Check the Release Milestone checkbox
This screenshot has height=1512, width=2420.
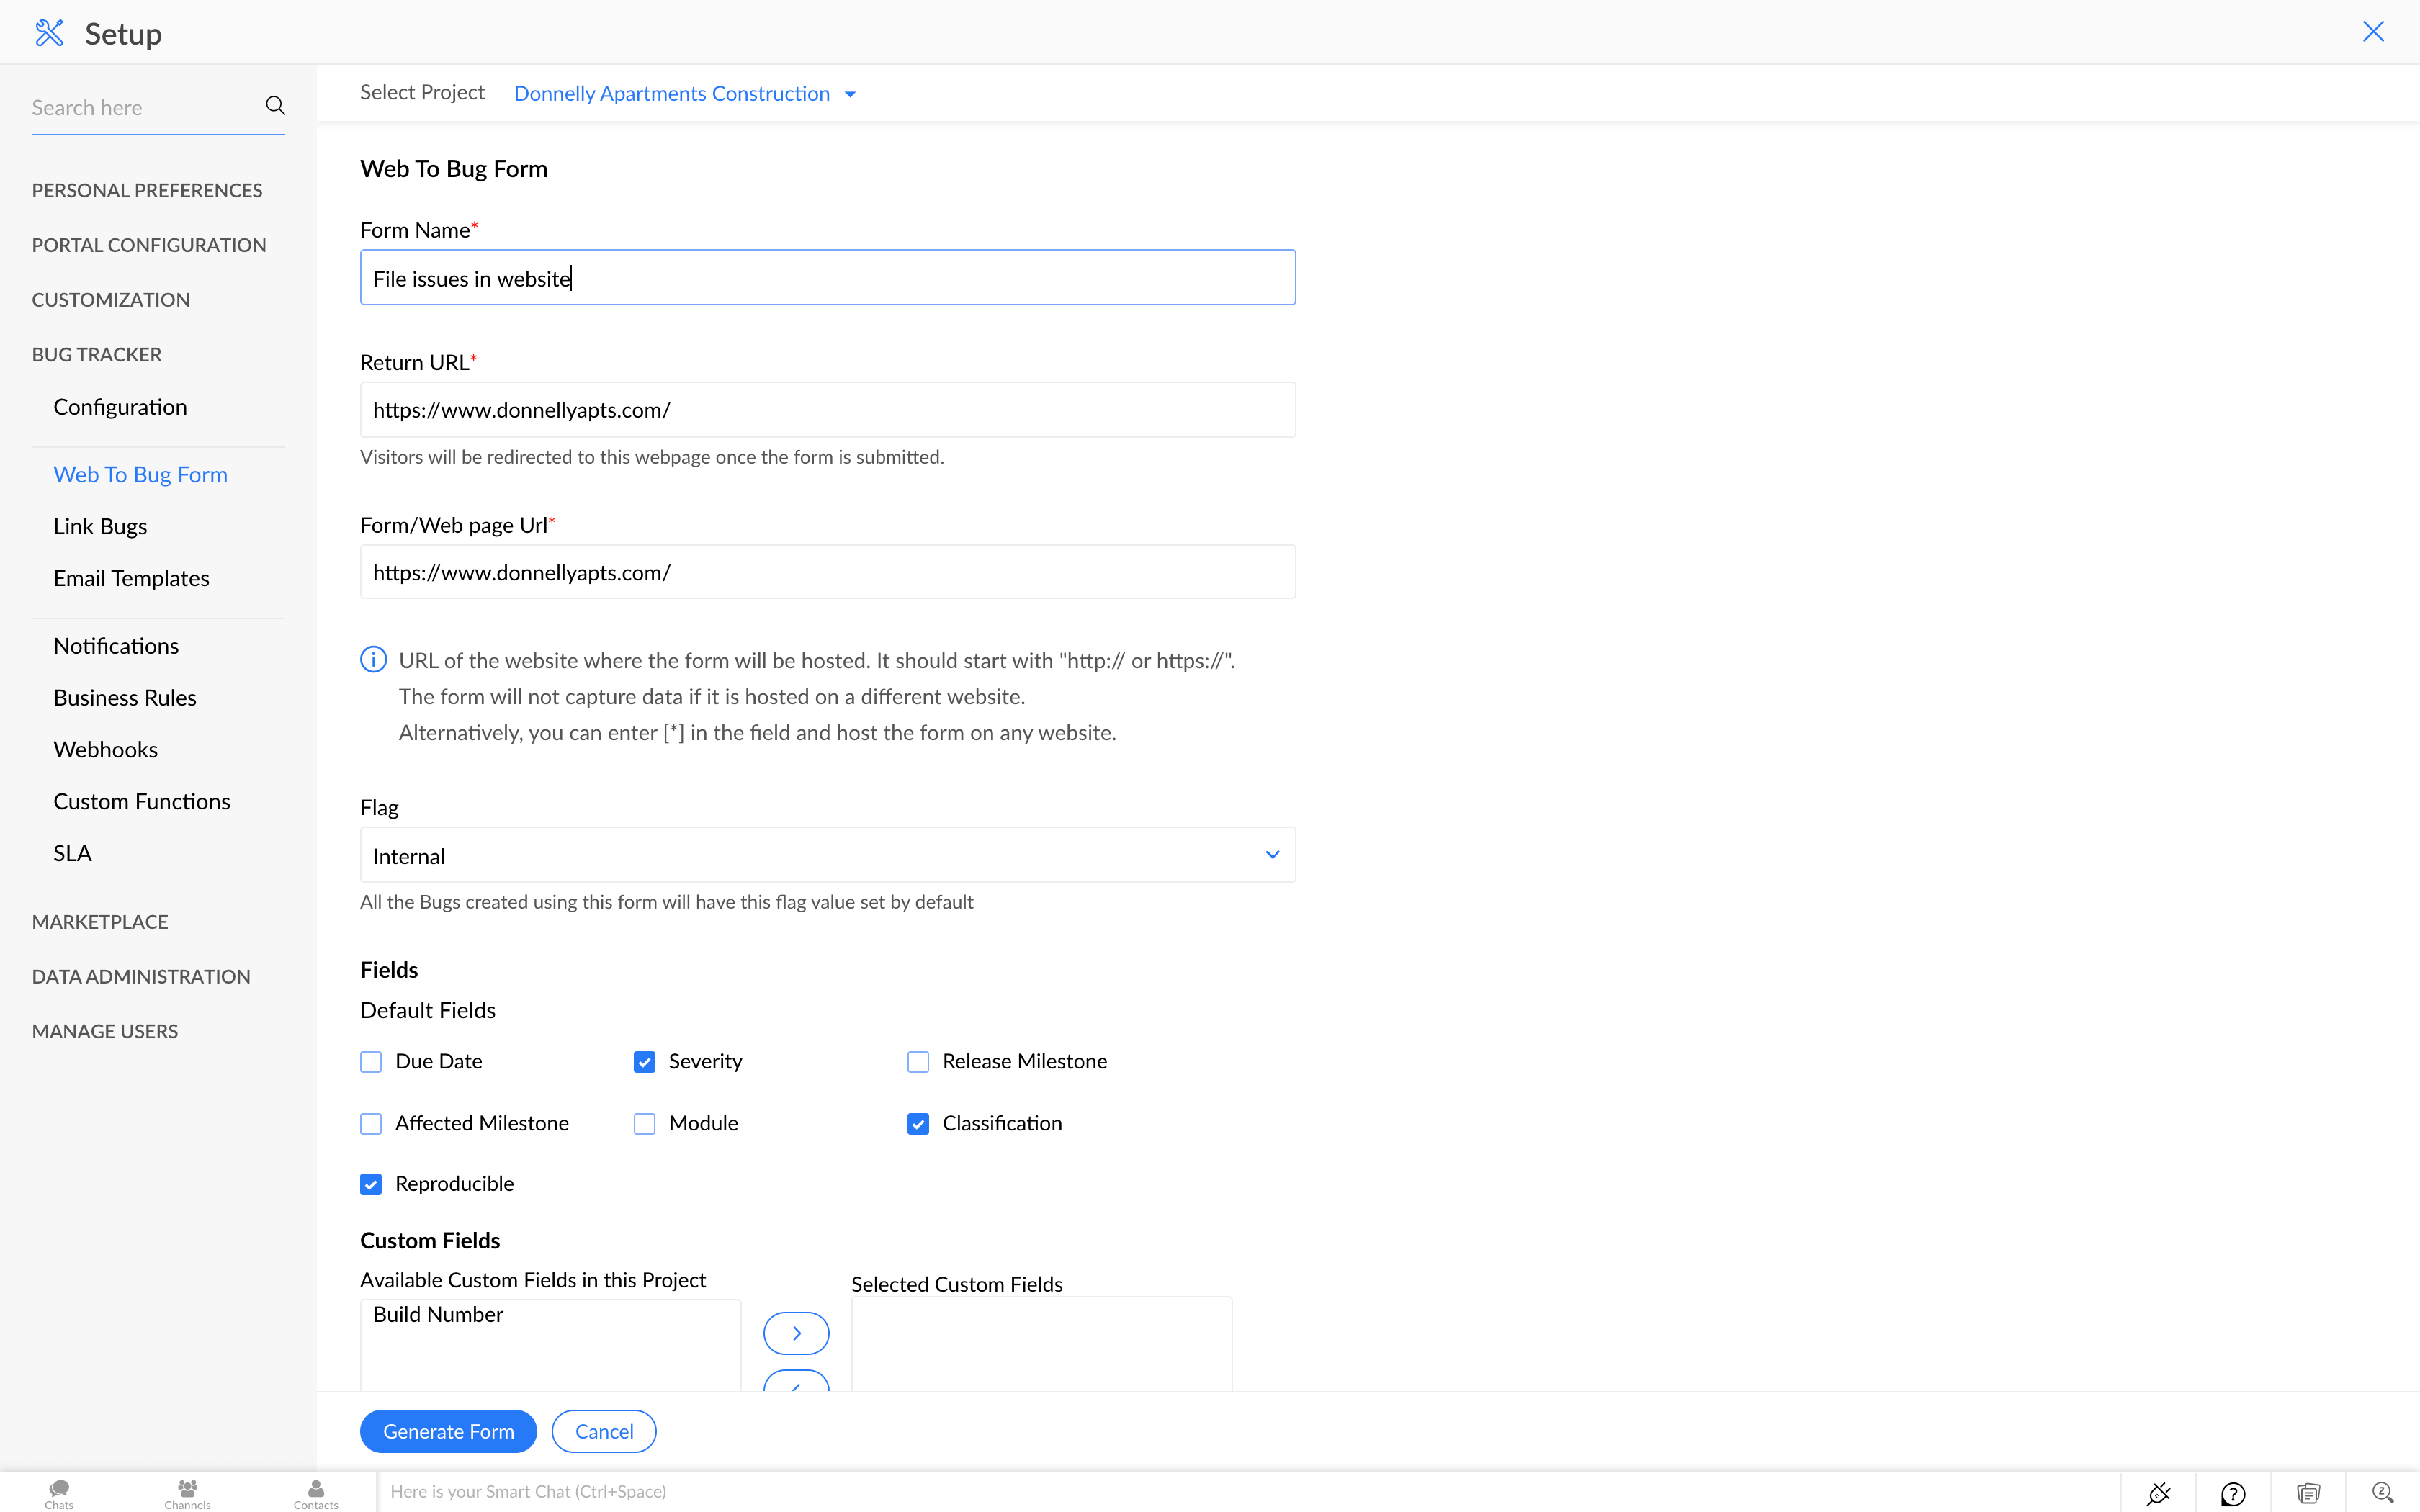(x=918, y=1062)
